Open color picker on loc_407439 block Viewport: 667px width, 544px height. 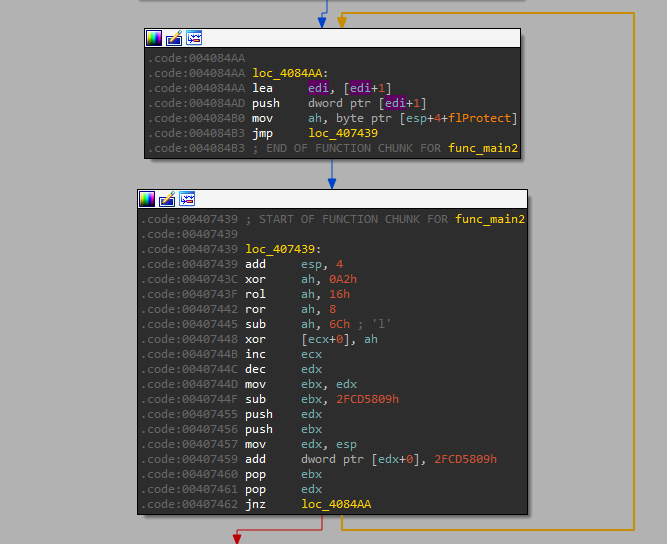[x=147, y=199]
